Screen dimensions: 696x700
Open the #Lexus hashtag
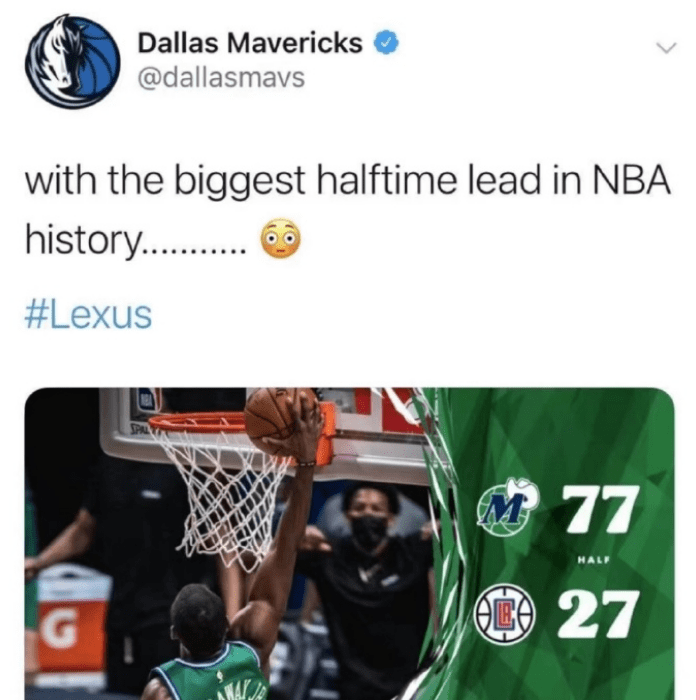pyautogui.click(x=88, y=316)
